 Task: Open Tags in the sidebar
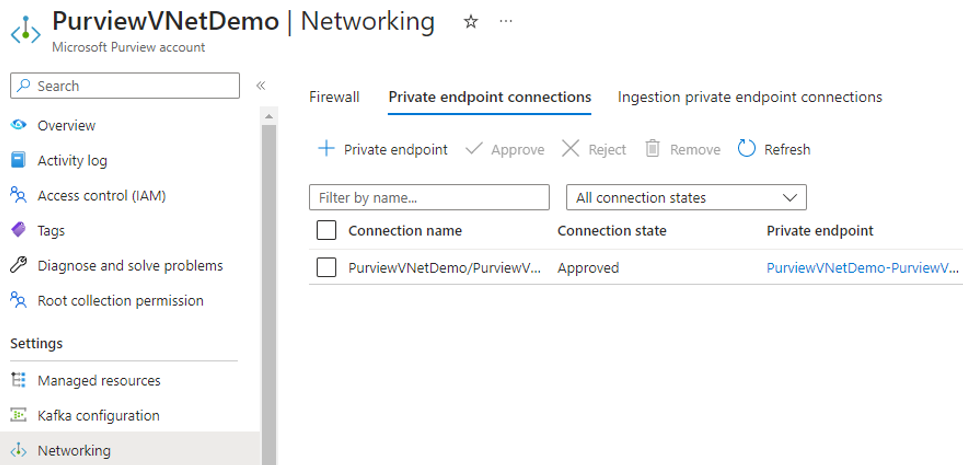pyautogui.click(x=51, y=231)
